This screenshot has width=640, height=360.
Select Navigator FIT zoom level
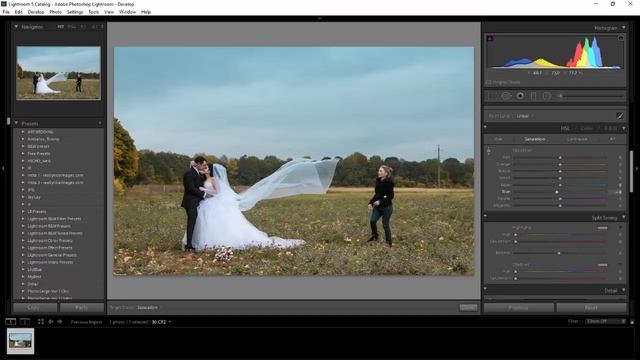pyautogui.click(x=60, y=27)
